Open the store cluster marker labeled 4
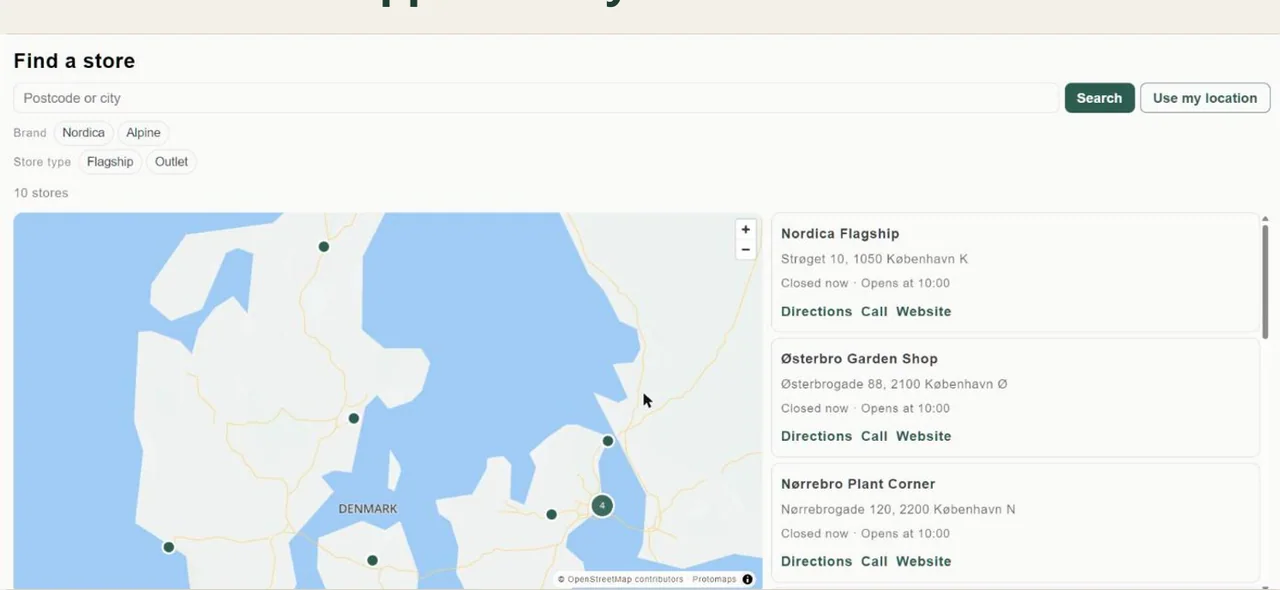The image size is (1280, 590). tap(601, 505)
